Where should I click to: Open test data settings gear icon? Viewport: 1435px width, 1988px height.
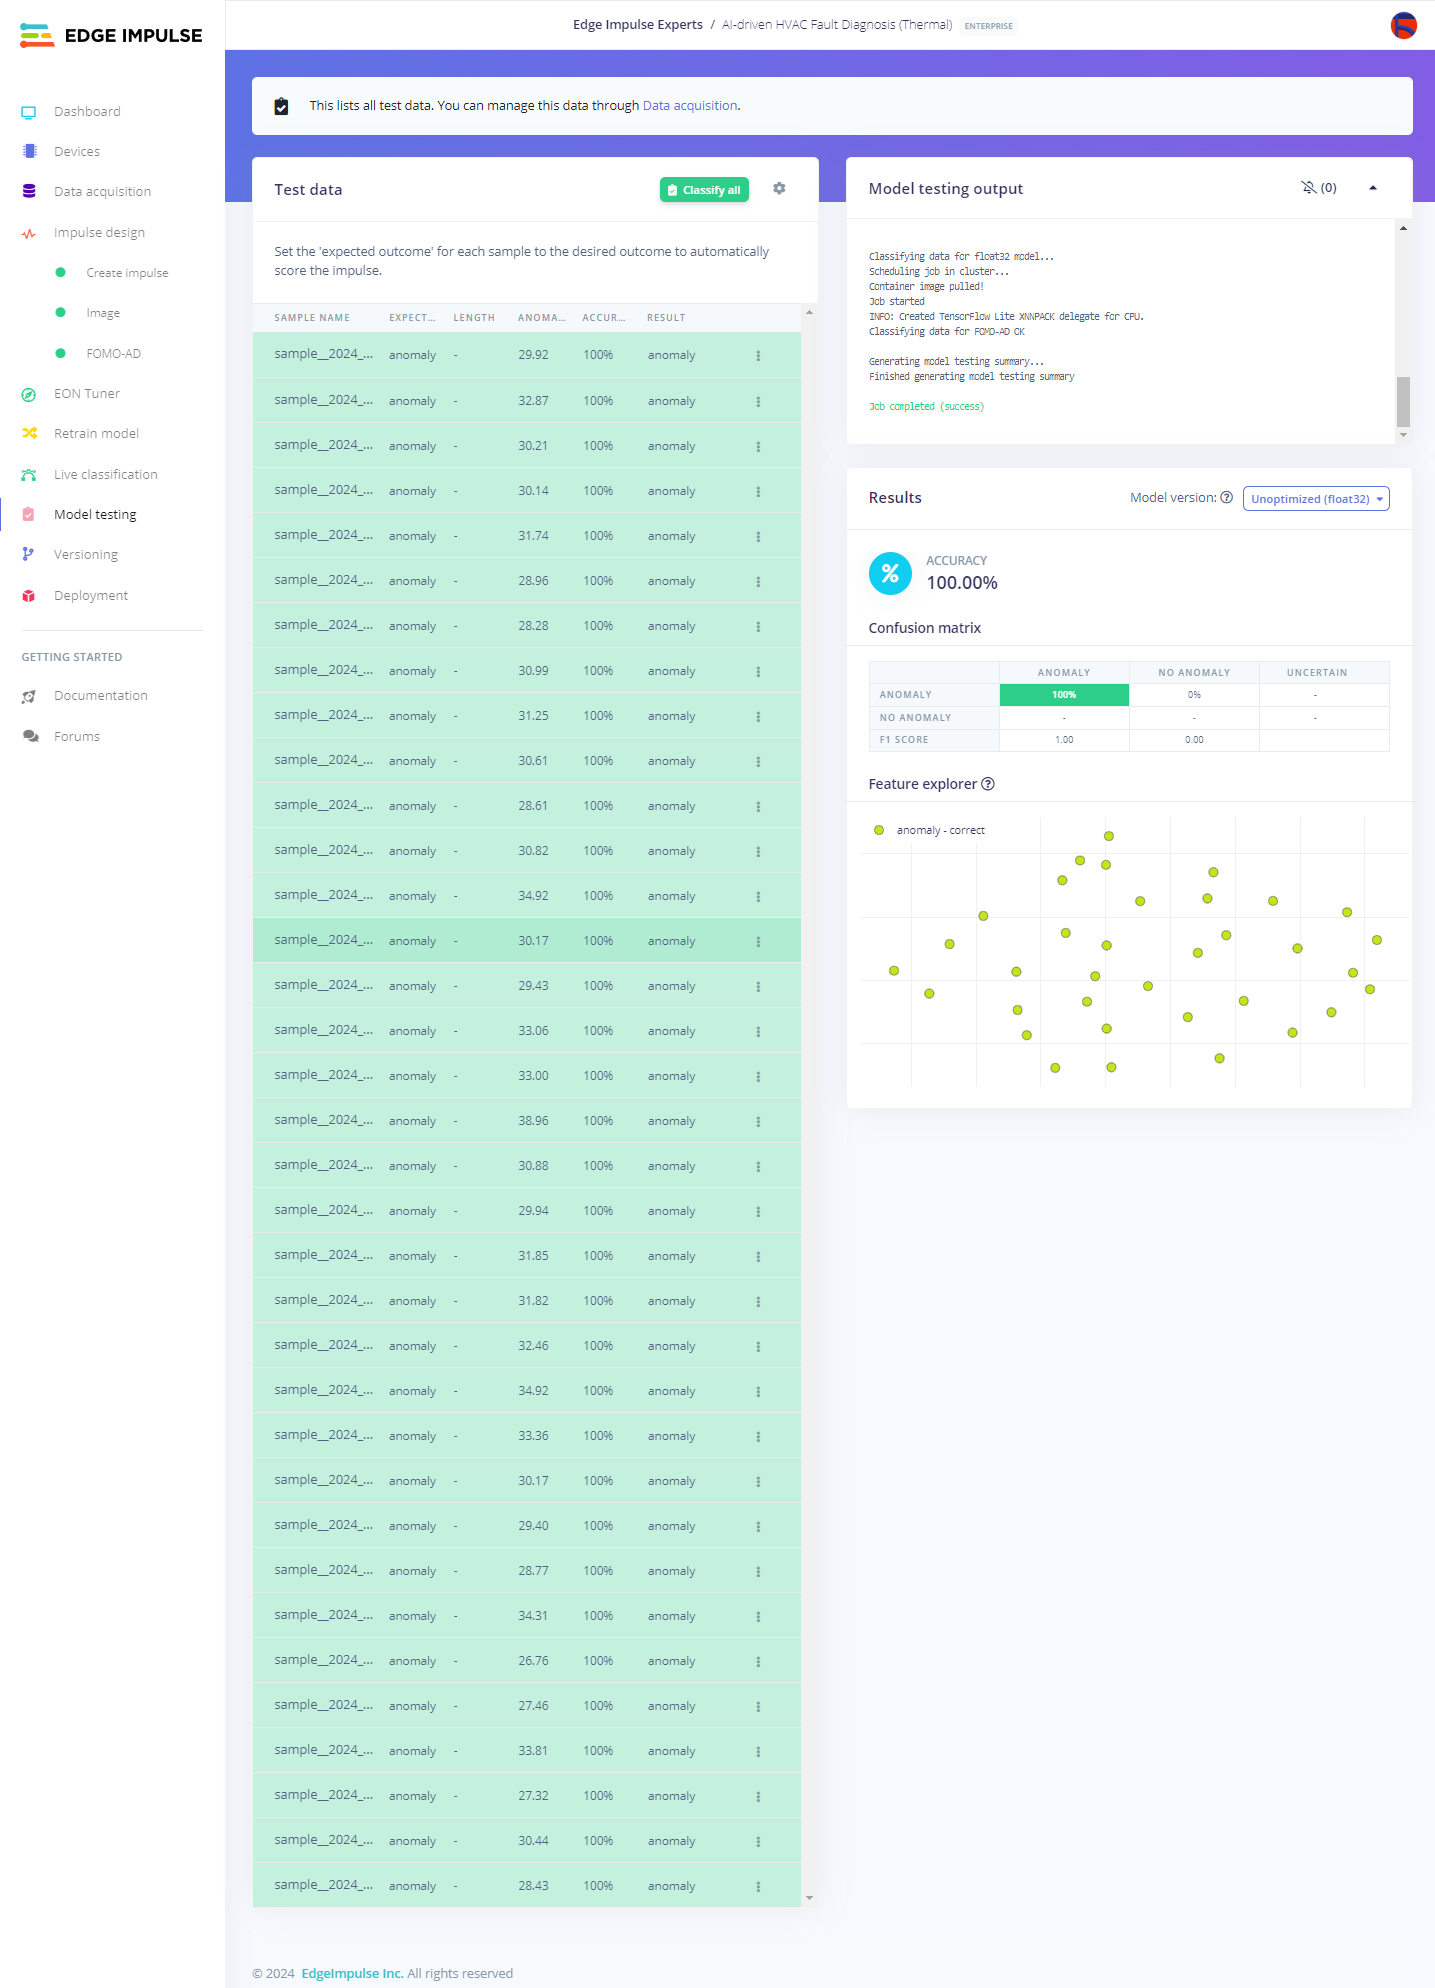pyautogui.click(x=779, y=189)
